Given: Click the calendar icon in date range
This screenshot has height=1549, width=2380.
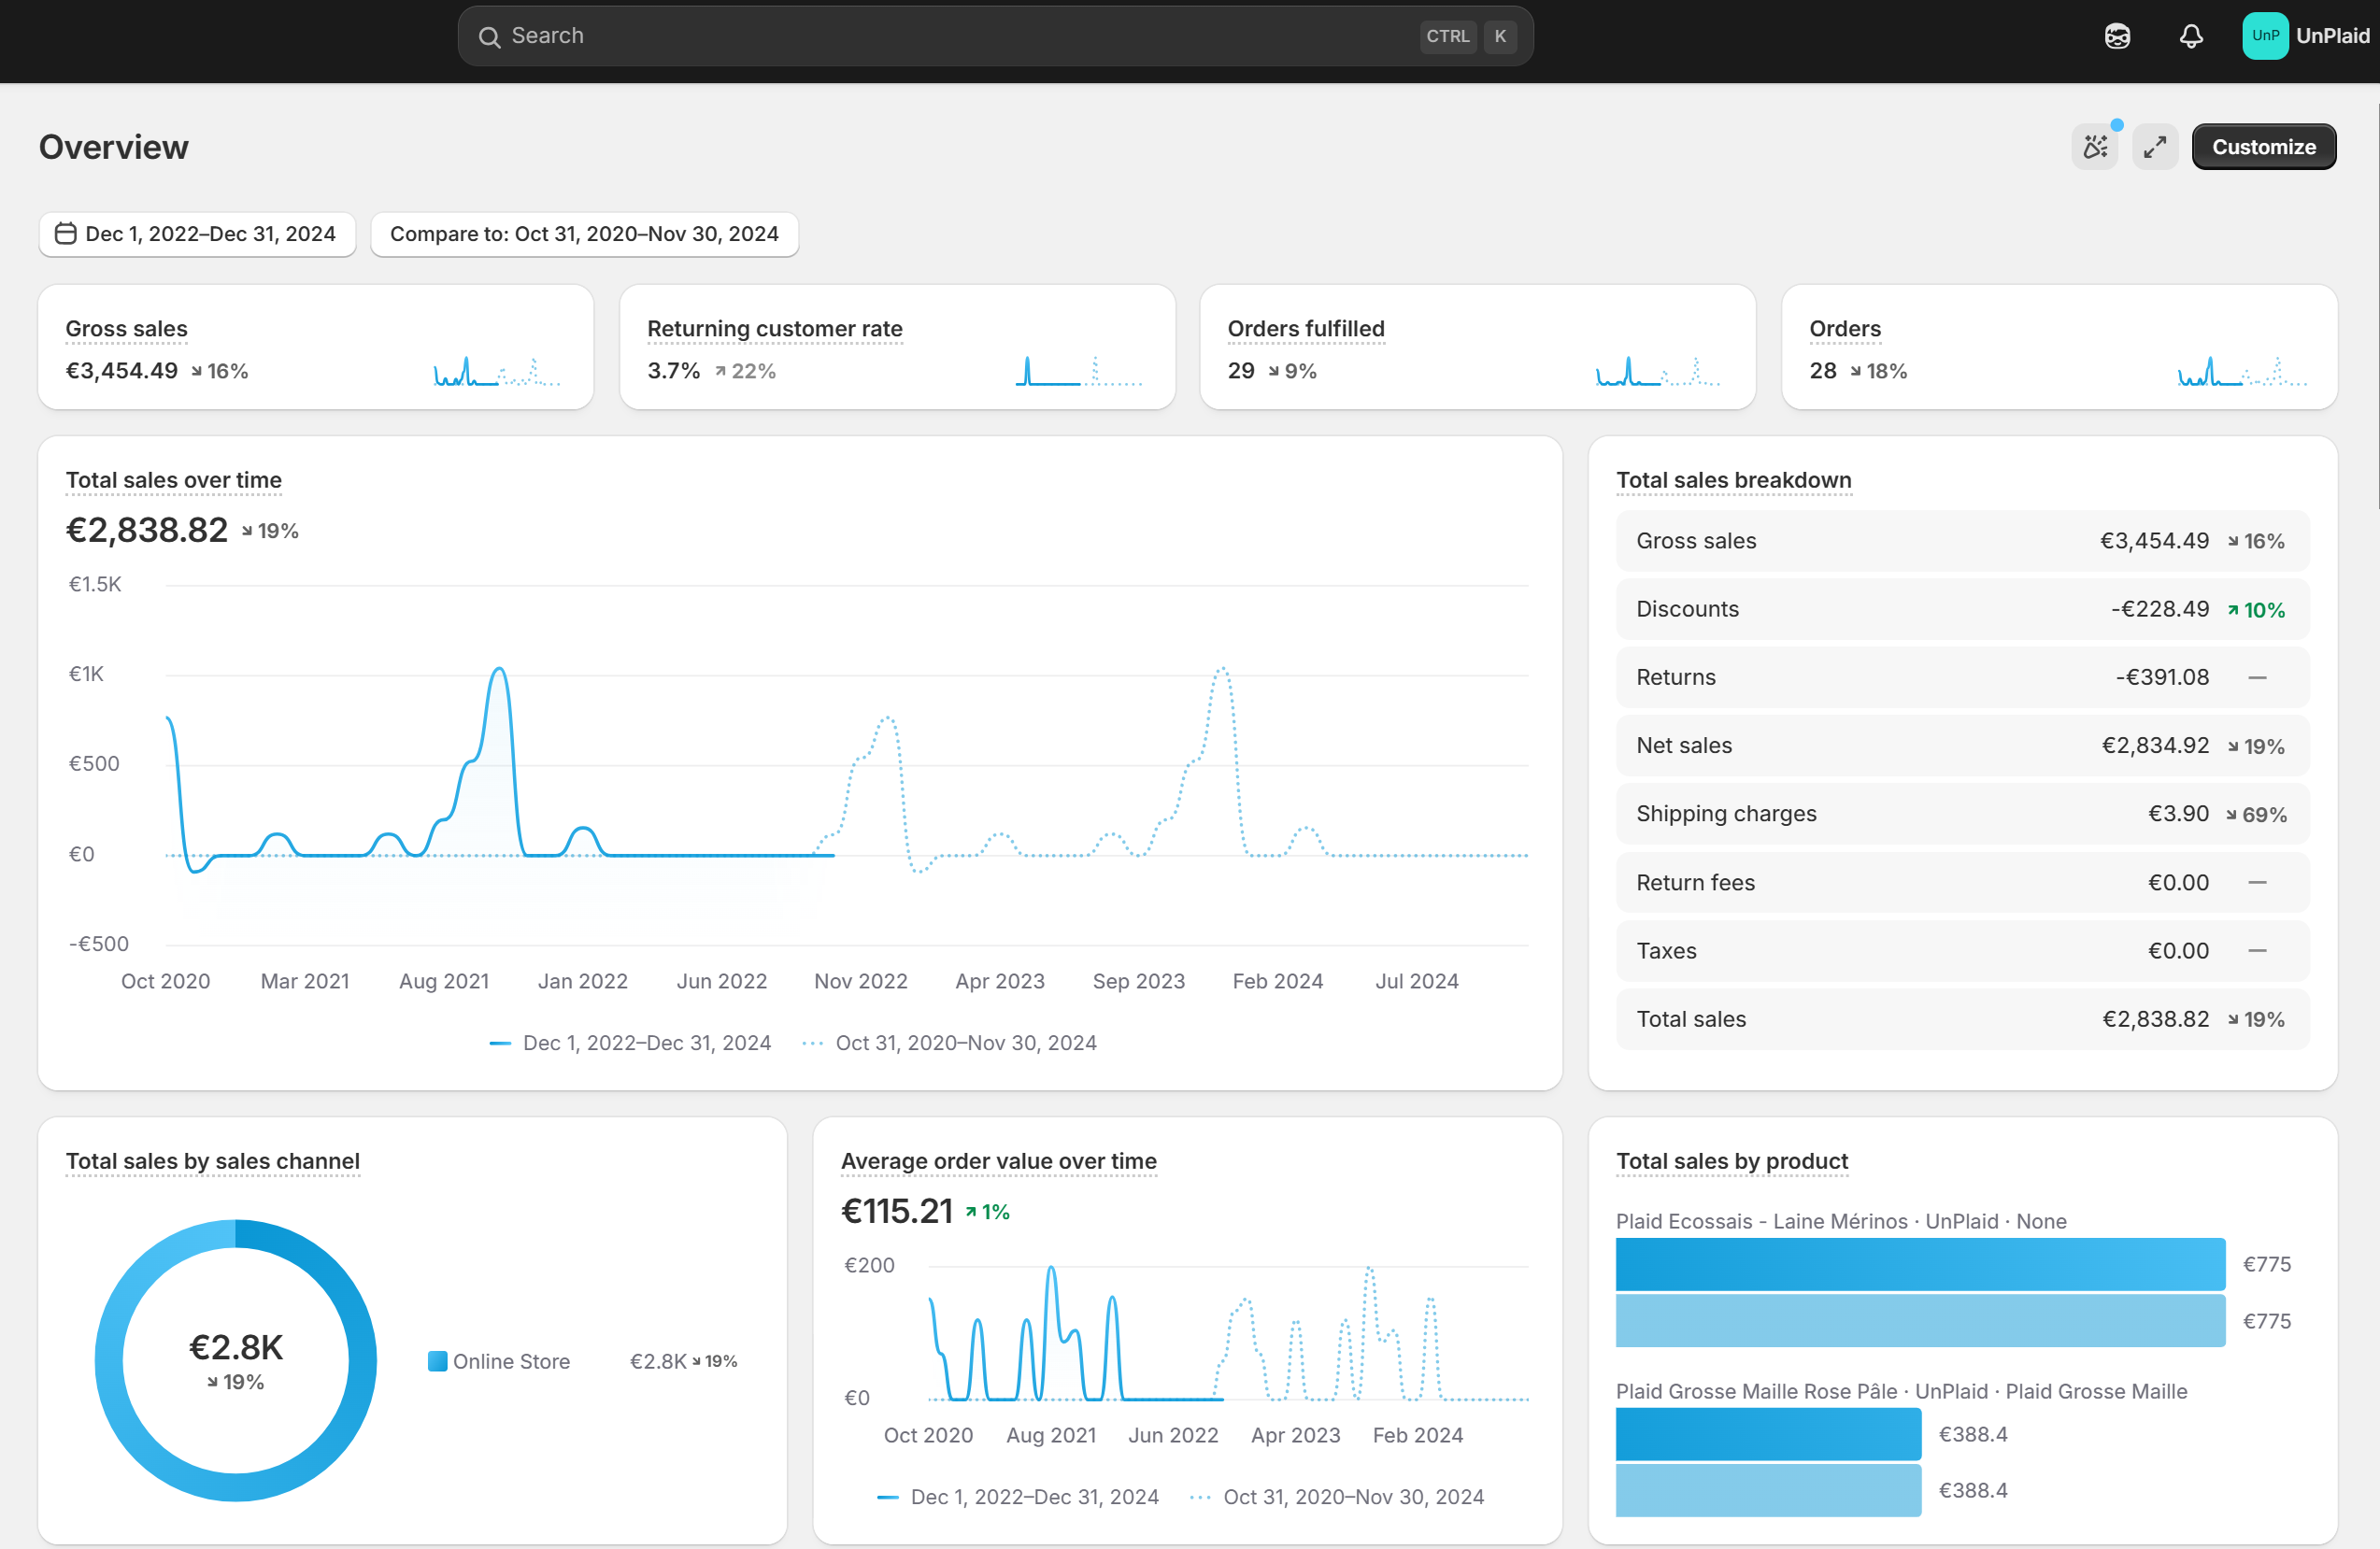Looking at the screenshot, I should [x=66, y=234].
